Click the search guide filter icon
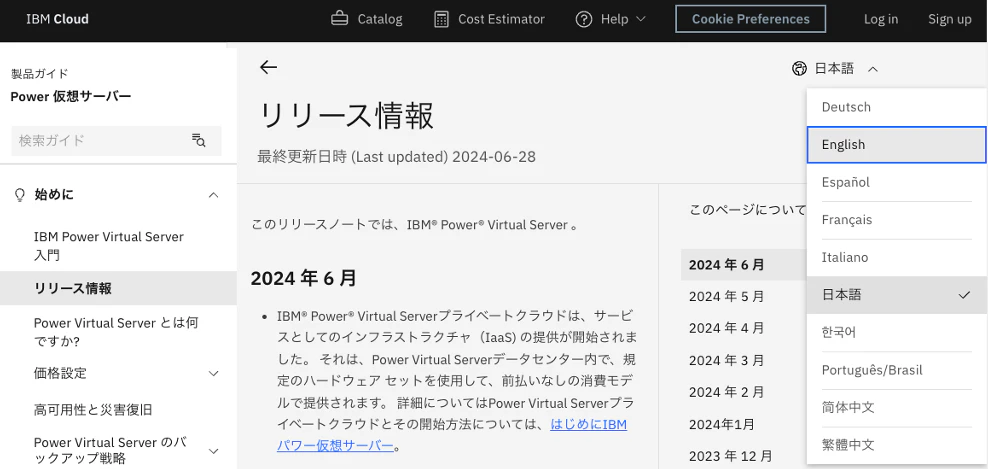988x469 pixels. [198, 140]
